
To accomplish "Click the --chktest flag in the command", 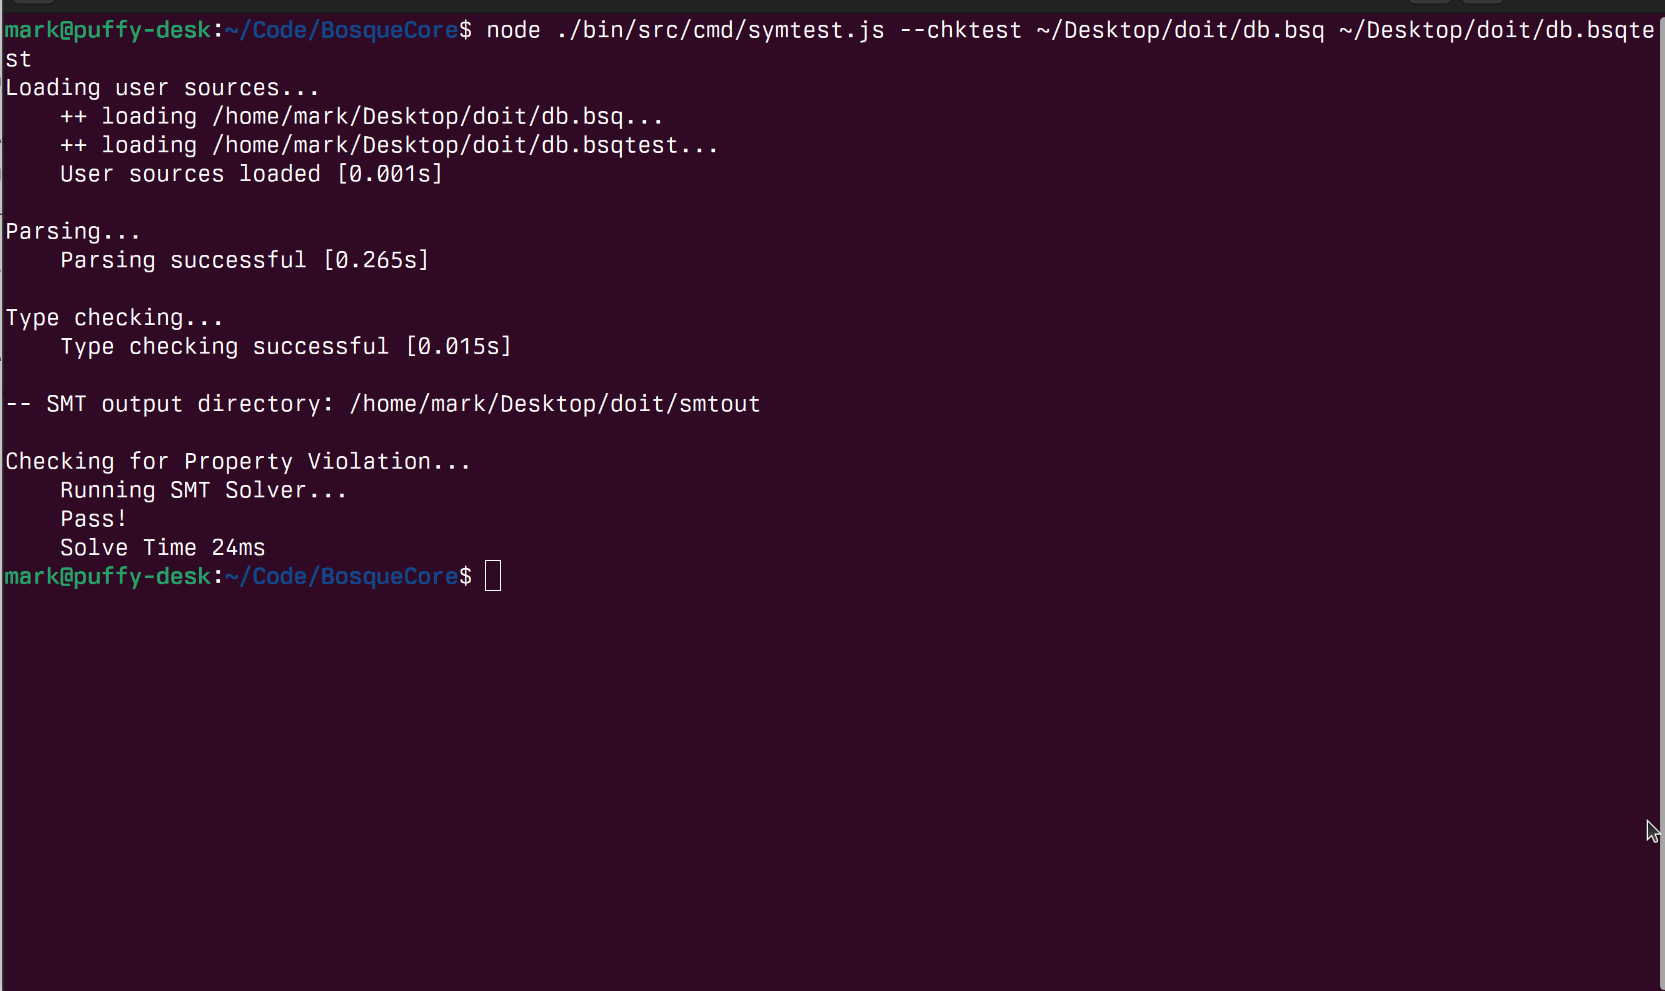I will coord(960,30).
